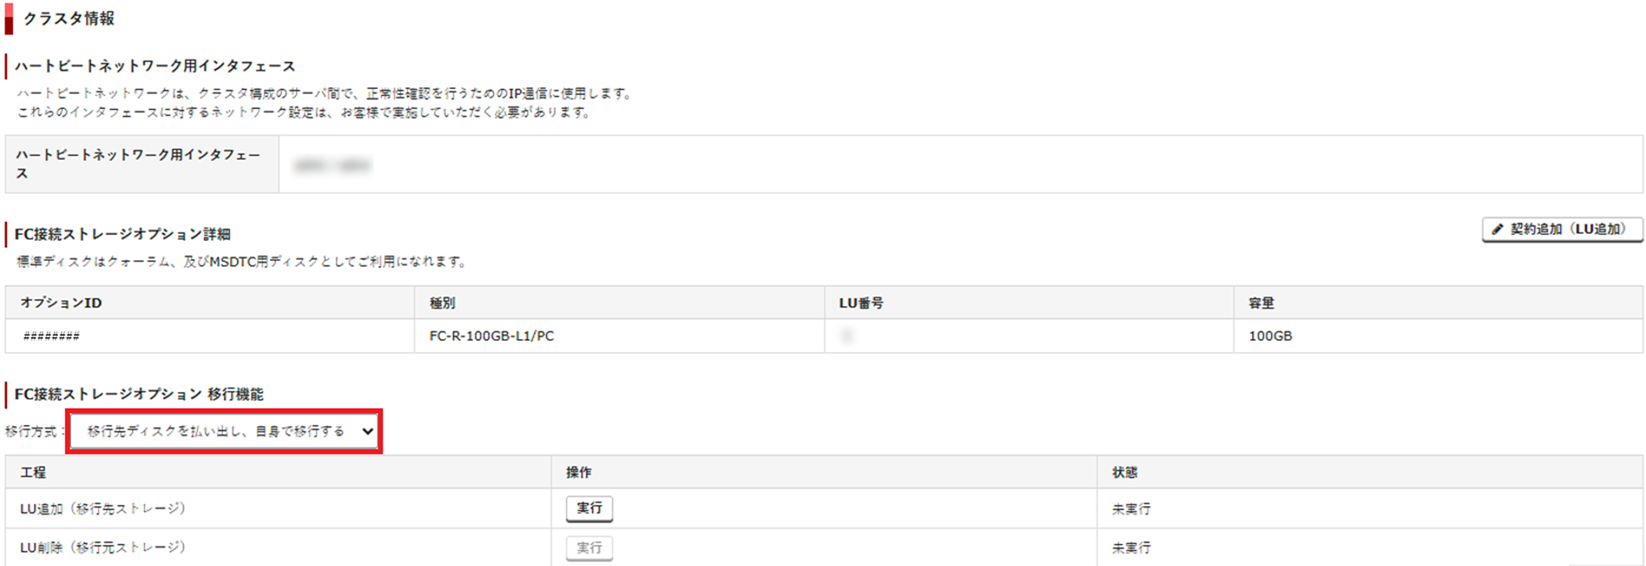The height and width of the screenshot is (566, 1646).
Task: Click the FC接続ストレージオプション詳細 section heading
Action: pyautogui.click(x=122, y=234)
